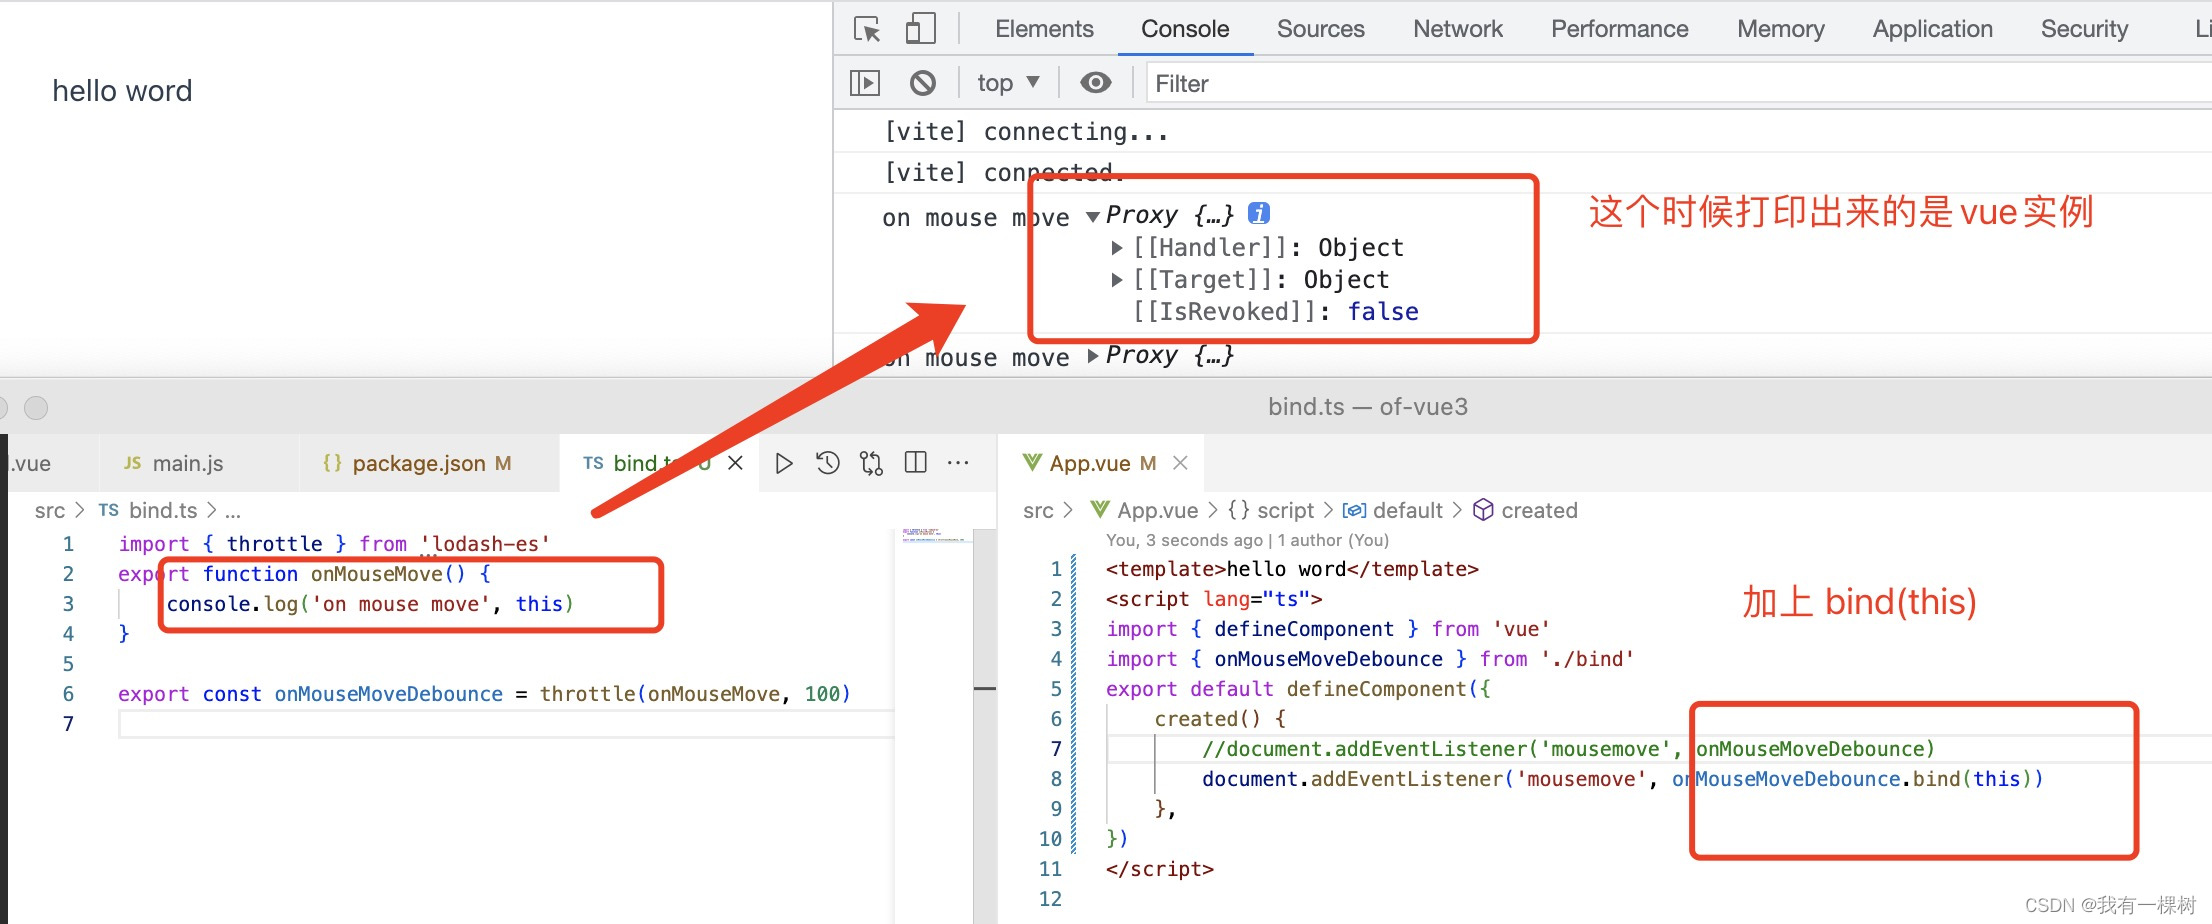Viewport: 2212px width, 924px height.
Task: Show the console sidebar panel
Action: coord(865,83)
